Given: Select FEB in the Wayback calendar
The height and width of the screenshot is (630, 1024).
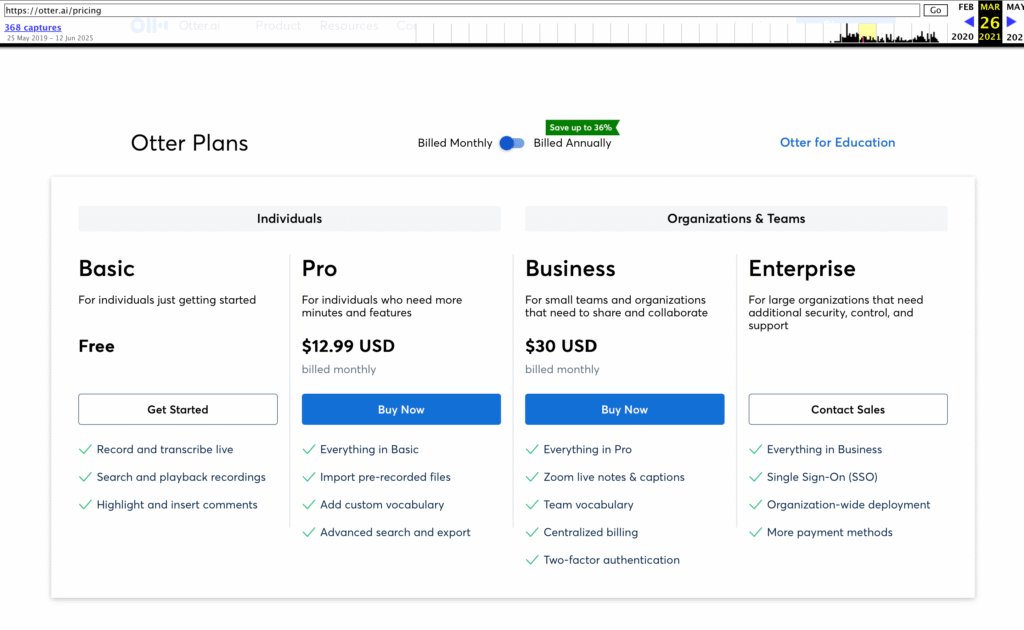Looking at the screenshot, I should click(966, 7).
